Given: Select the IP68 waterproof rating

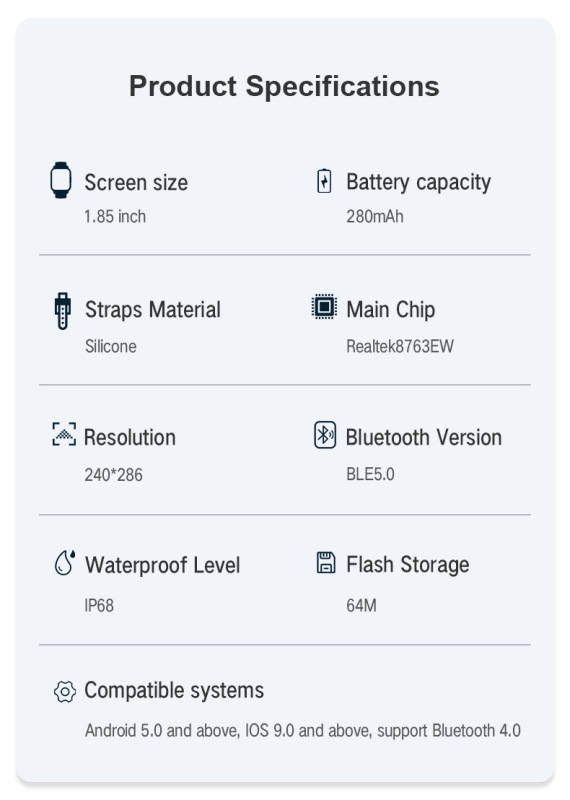Looking at the screenshot, I should 99,606.
